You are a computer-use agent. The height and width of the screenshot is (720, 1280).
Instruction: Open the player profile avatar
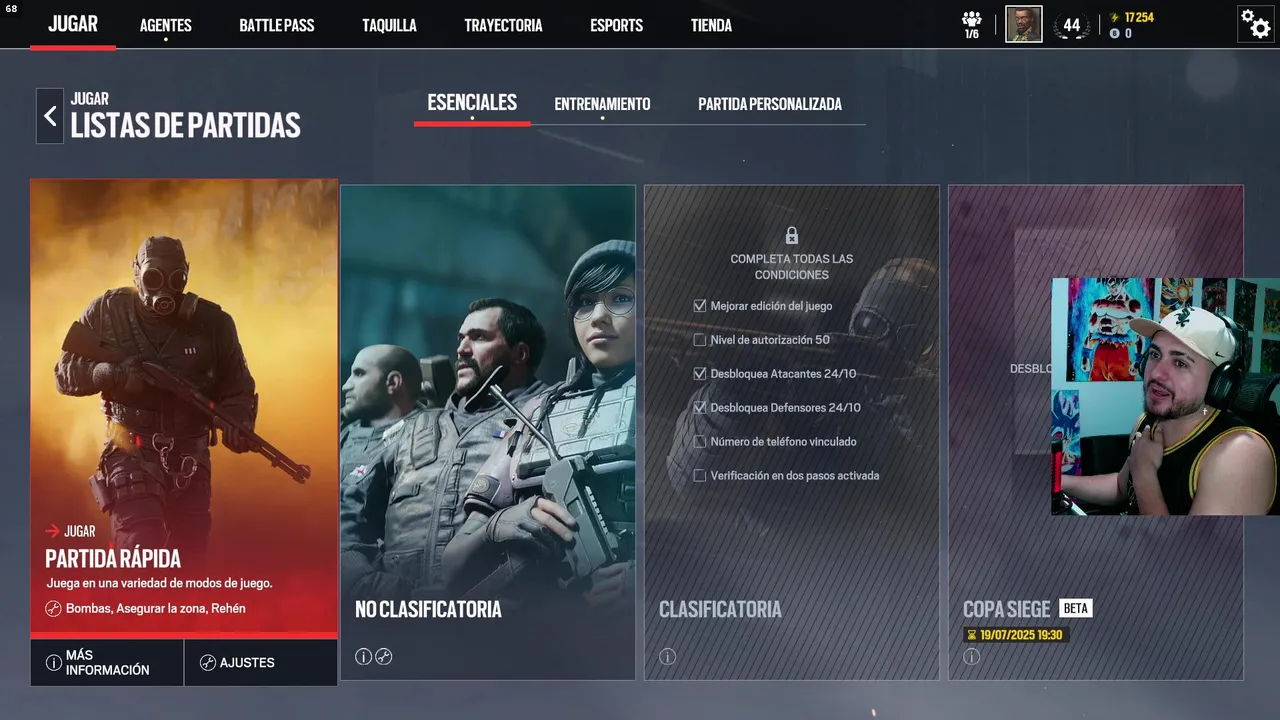[x=1024, y=24]
